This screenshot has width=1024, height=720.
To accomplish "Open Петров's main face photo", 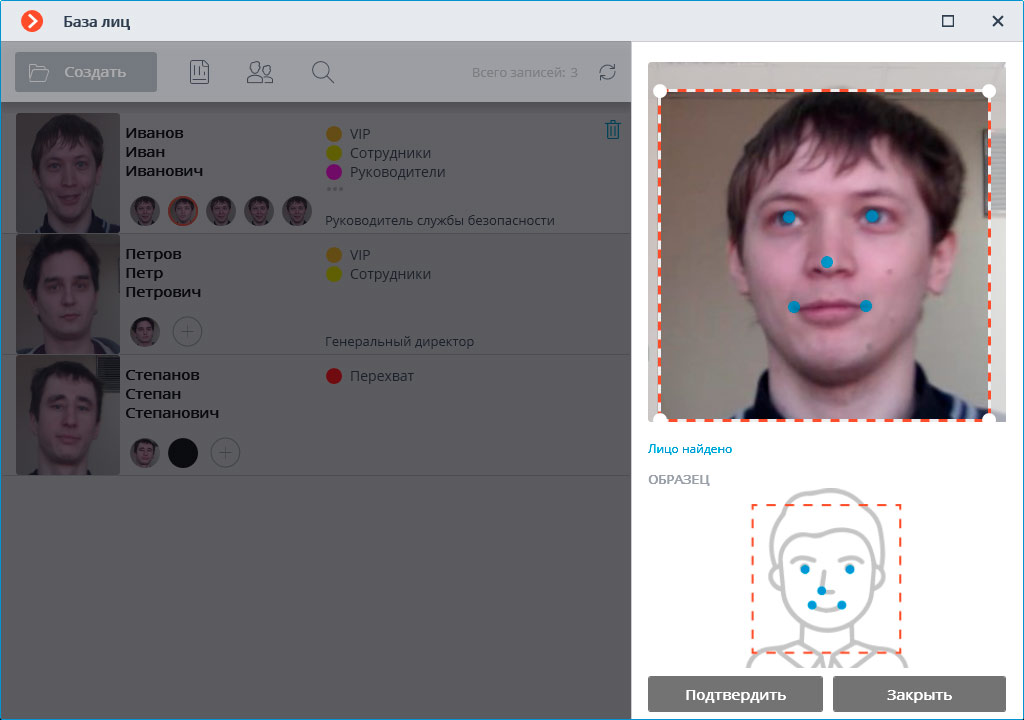I will pos(68,294).
